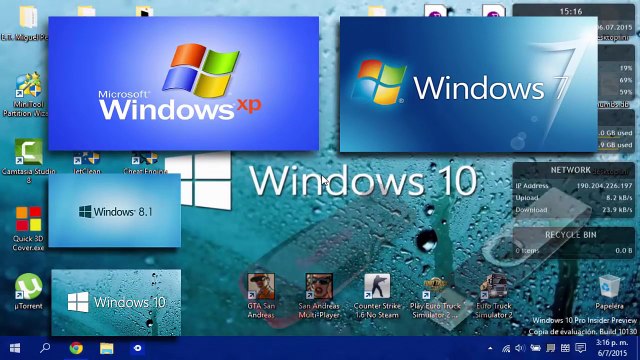
Task: Open the network tray icon
Action: (506, 348)
